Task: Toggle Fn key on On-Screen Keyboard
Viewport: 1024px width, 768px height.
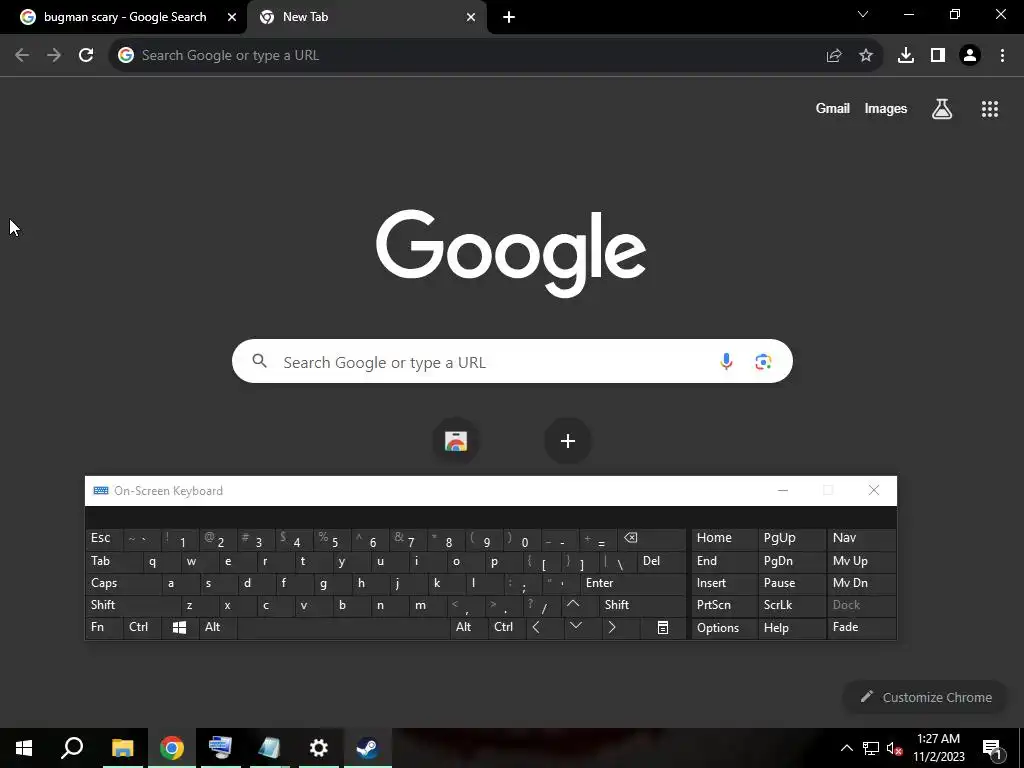Action: pos(104,627)
